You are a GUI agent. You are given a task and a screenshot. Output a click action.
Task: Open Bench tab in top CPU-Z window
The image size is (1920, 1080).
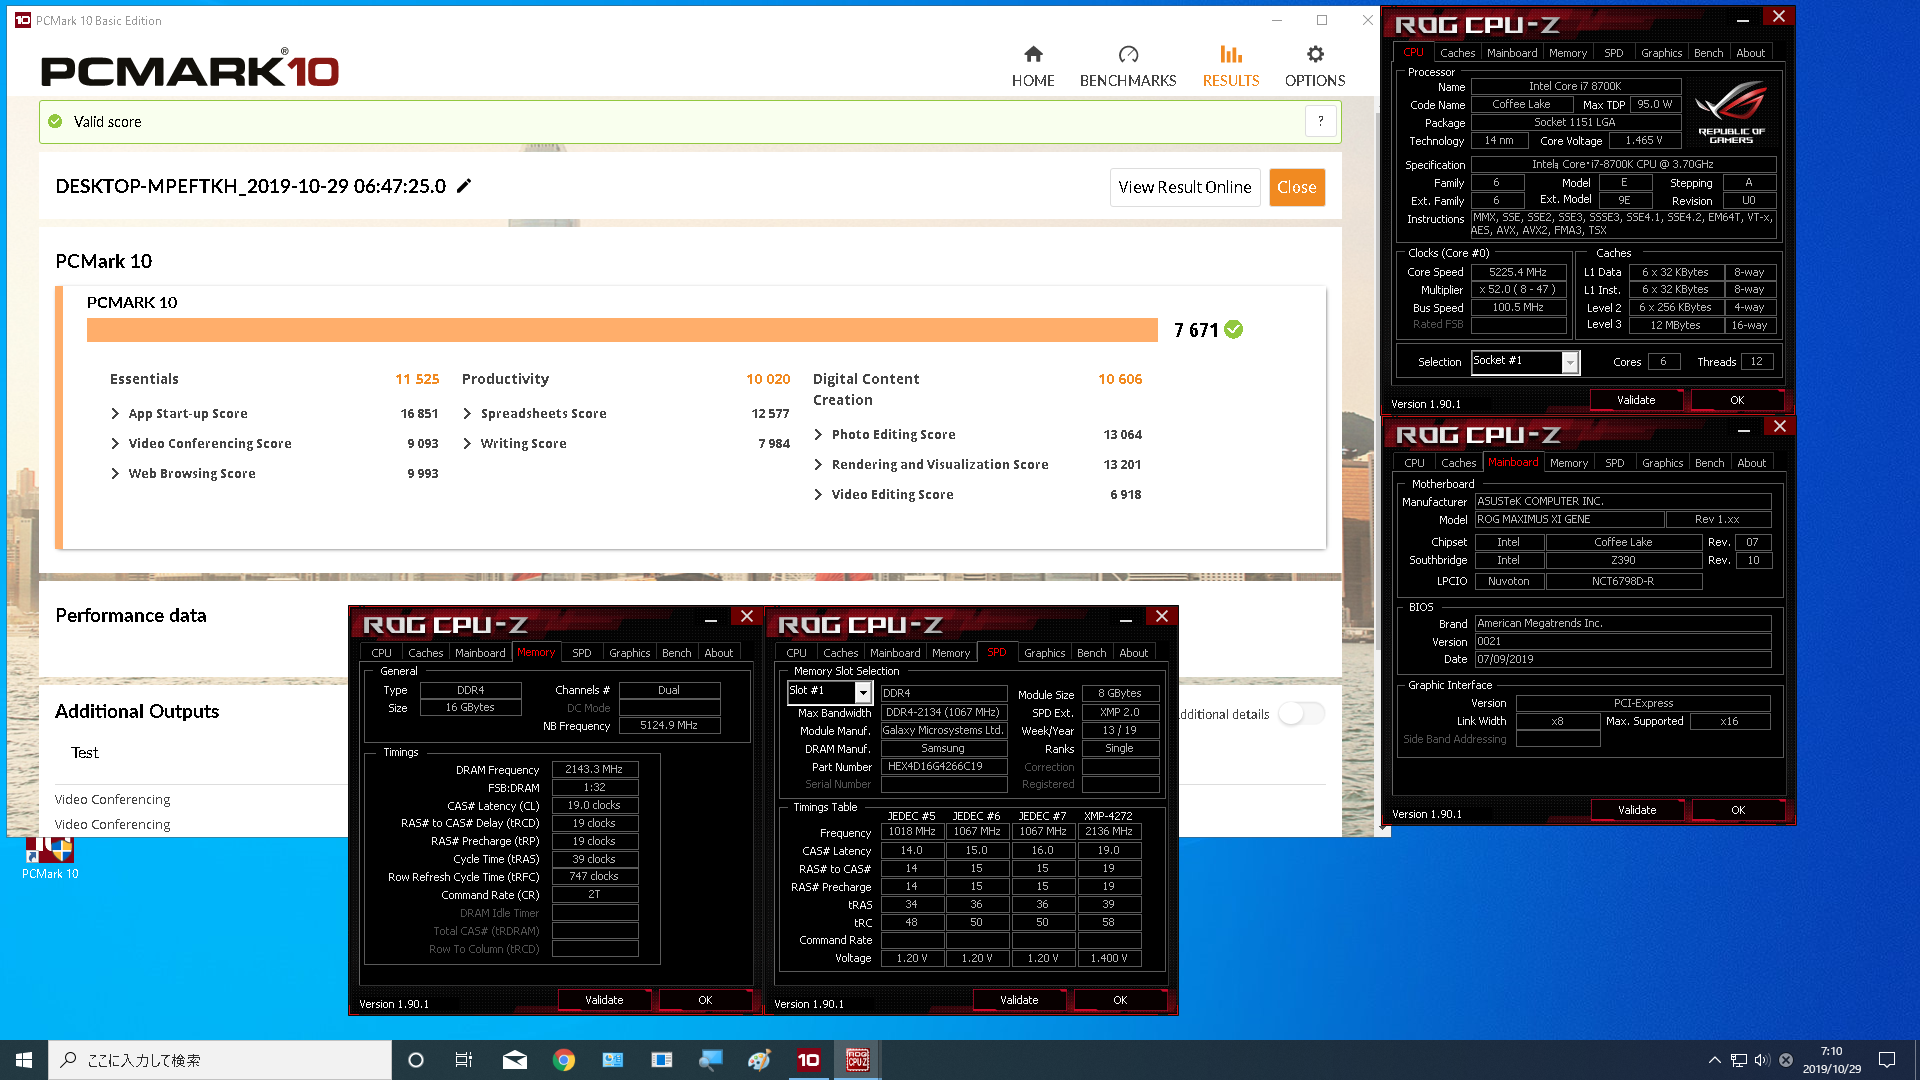(x=1708, y=53)
